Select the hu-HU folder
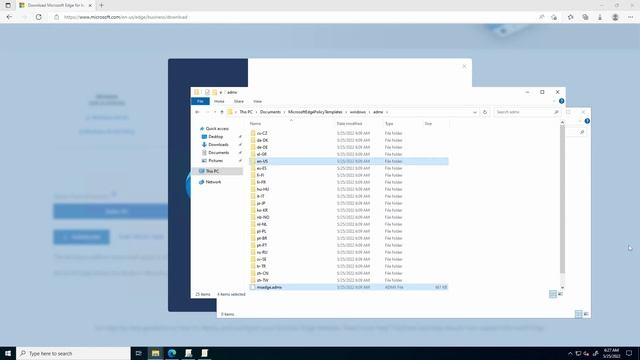Screen dimensions: 640x360 pyautogui.click(x=262, y=189)
